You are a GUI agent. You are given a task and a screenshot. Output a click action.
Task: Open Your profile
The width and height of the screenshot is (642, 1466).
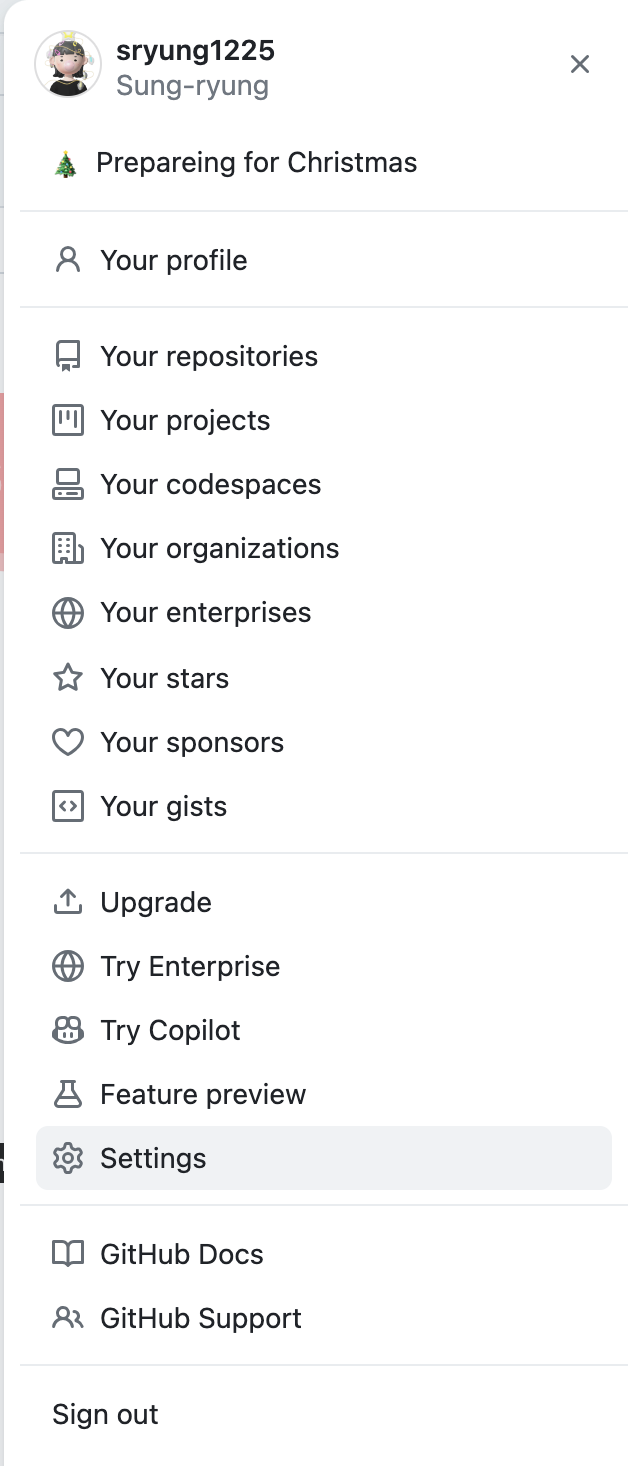pos(174,261)
